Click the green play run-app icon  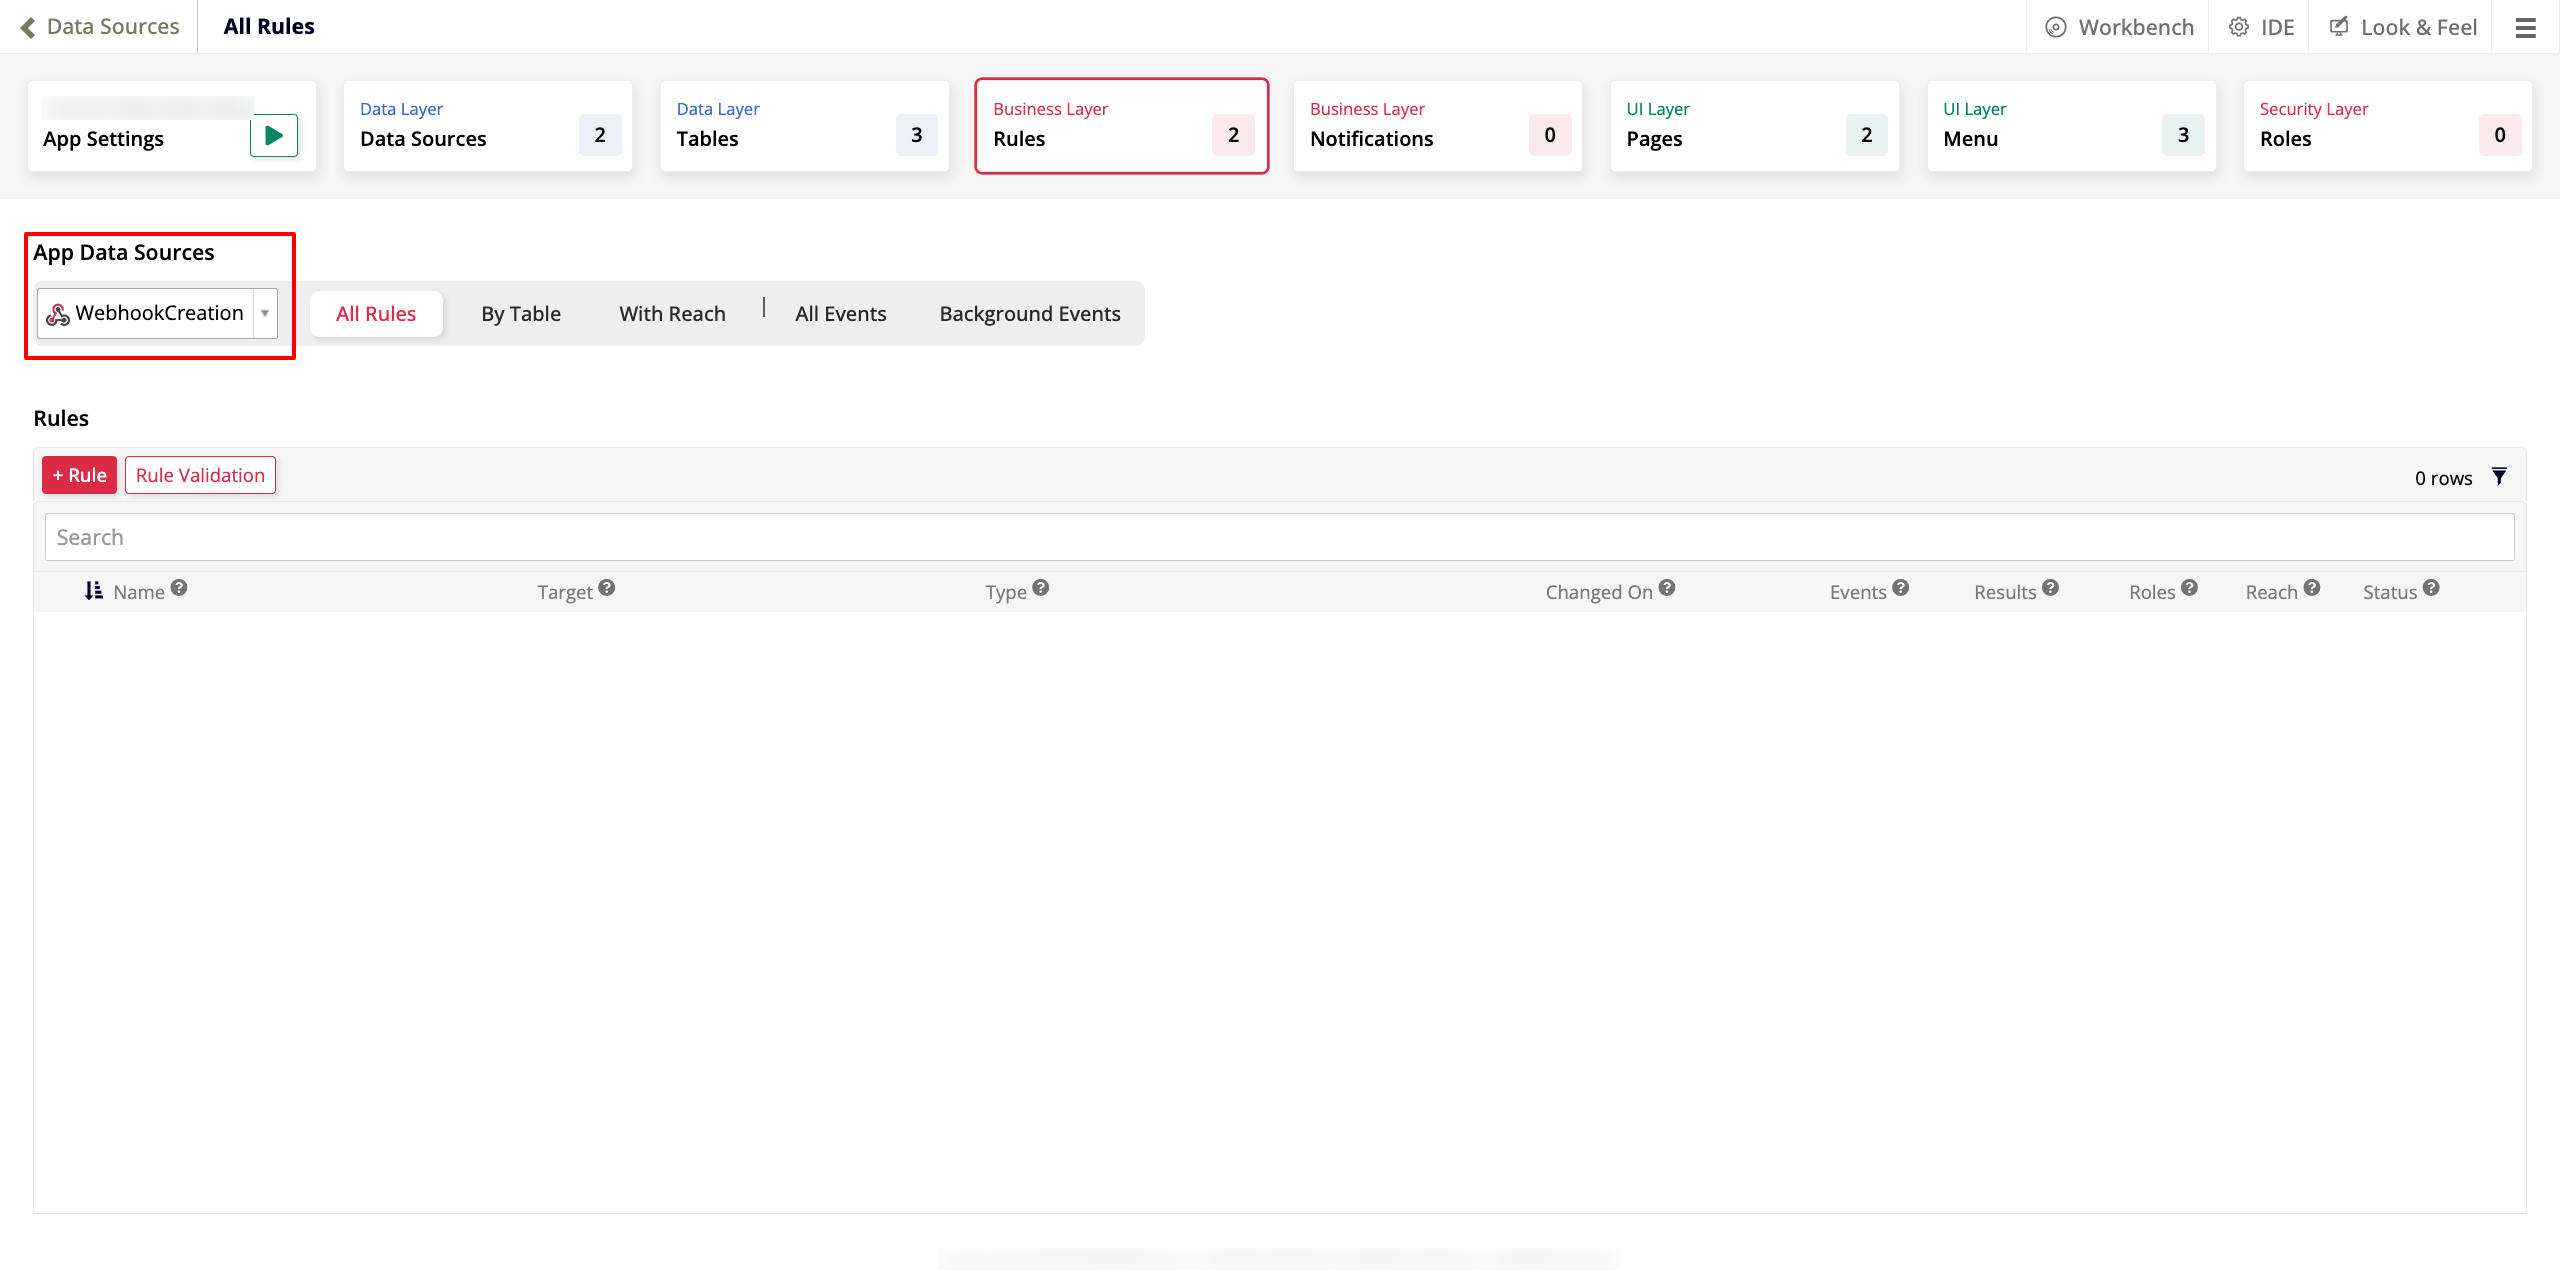point(273,135)
